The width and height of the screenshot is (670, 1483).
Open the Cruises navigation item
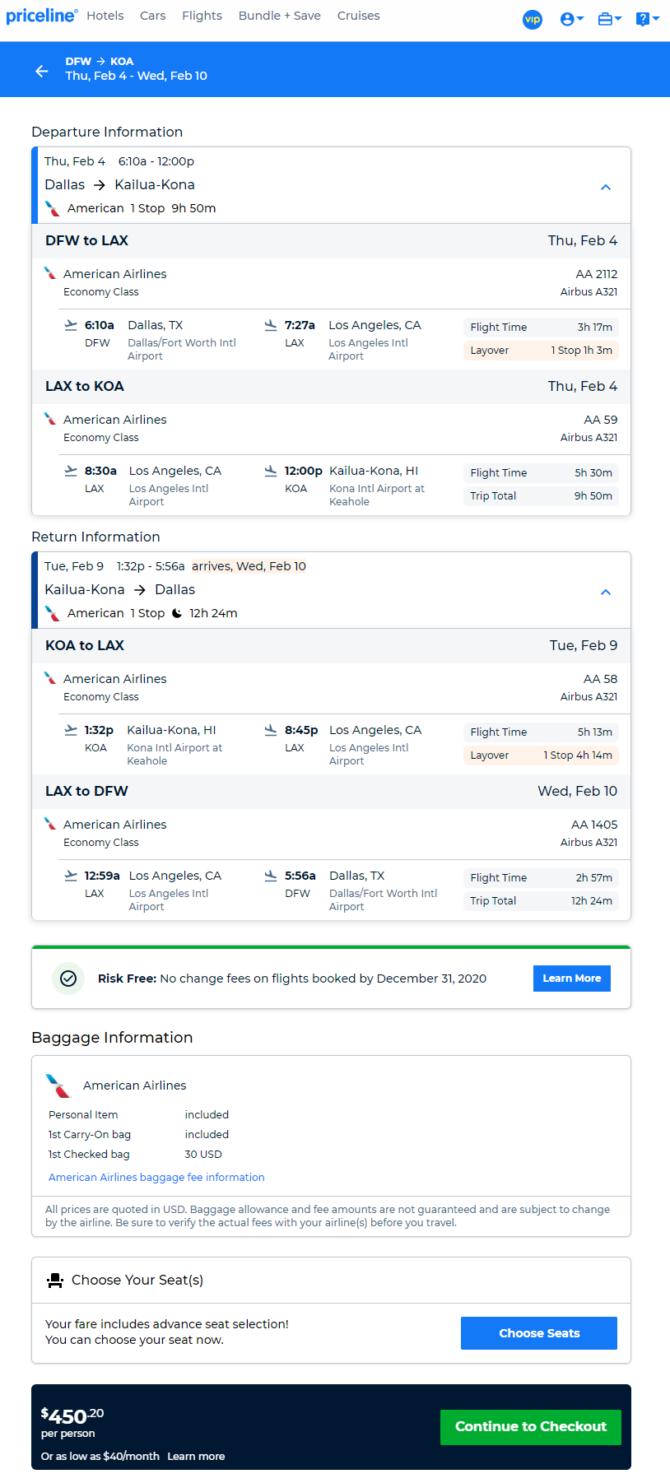point(358,16)
